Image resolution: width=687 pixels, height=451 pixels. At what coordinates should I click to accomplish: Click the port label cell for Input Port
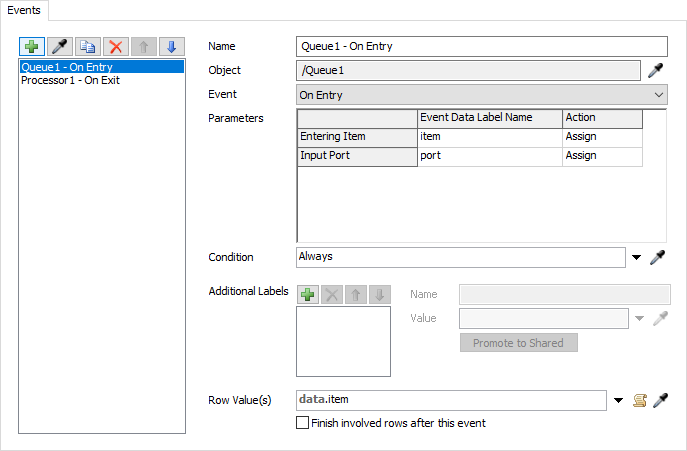point(489,156)
